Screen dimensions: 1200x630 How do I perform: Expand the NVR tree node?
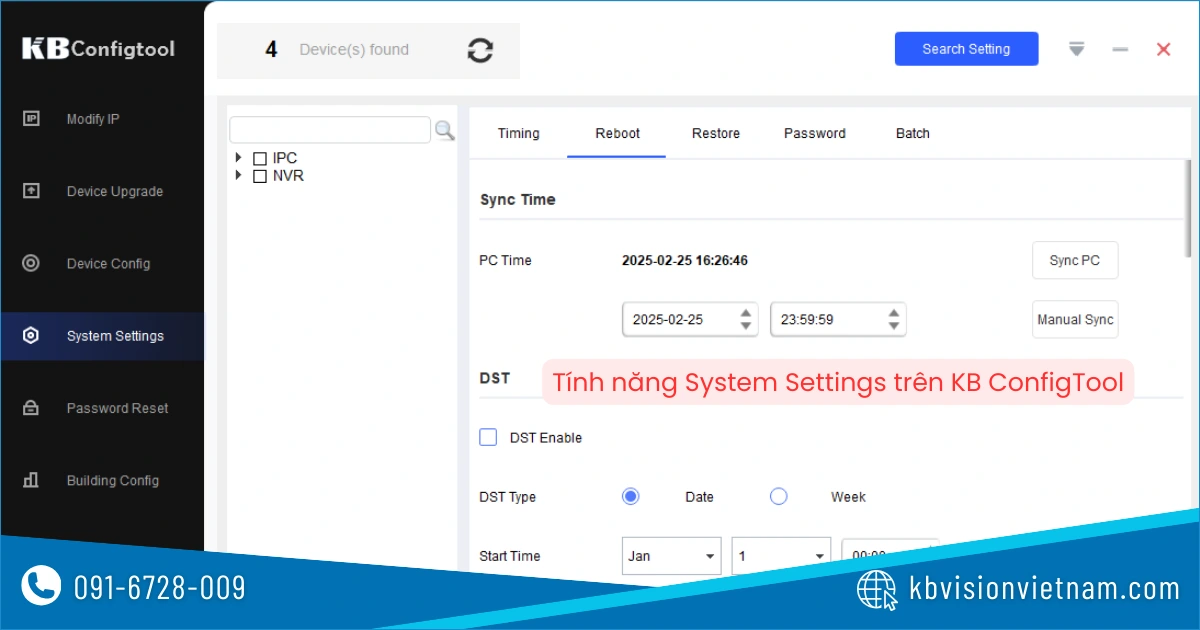point(238,175)
